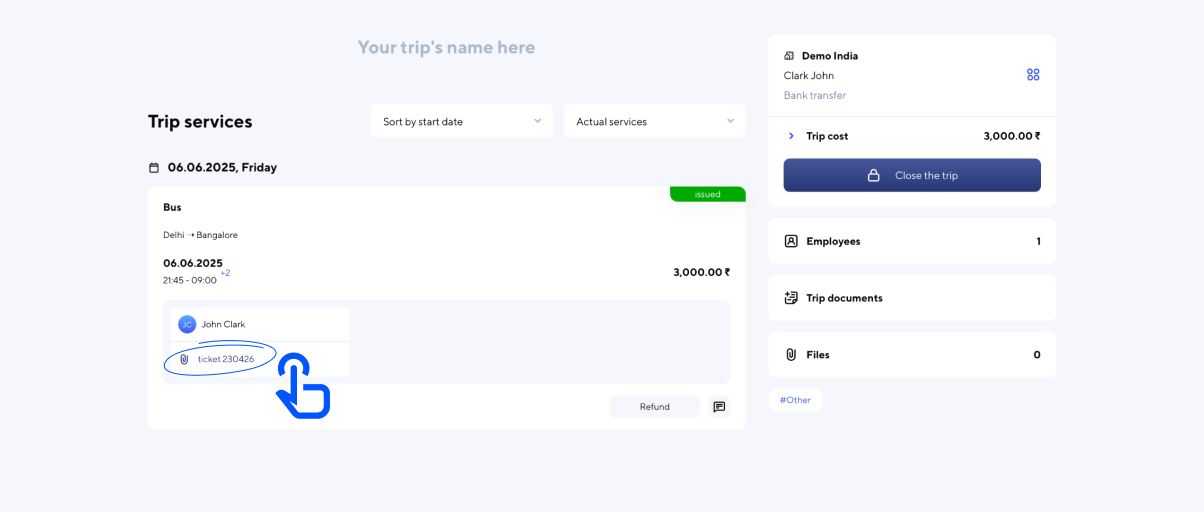This screenshot has width=1204, height=512.
Task: Click the four-circle grid icon near Clark John
Action: [x=1033, y=75]
